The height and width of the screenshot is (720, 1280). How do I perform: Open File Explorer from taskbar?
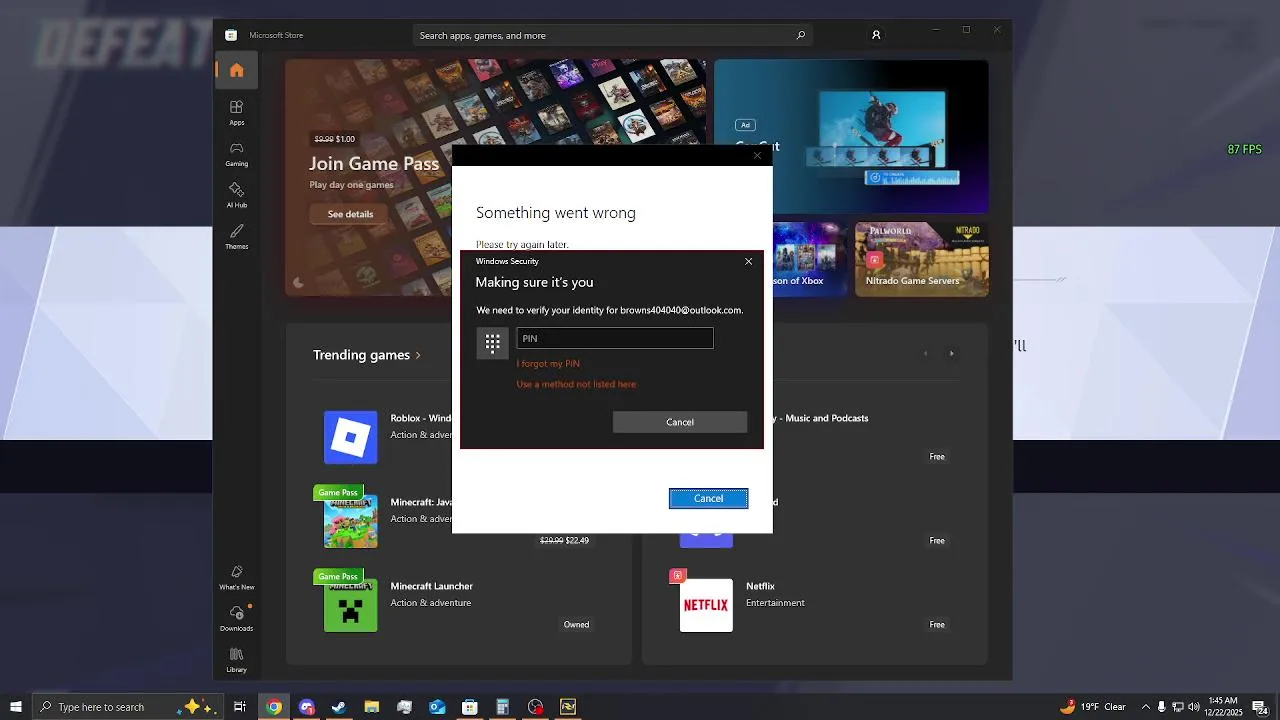[371, 707]
